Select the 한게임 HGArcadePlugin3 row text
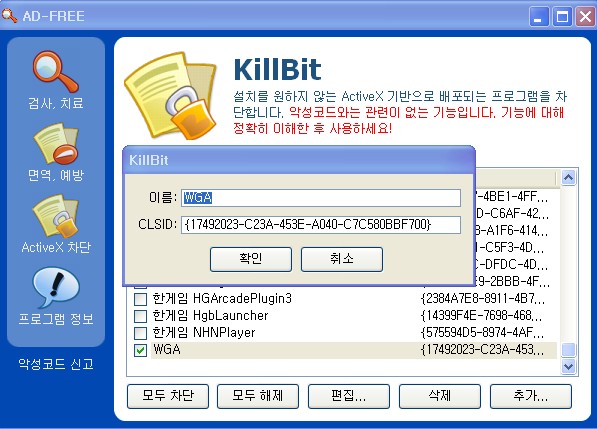597x429 pixels. [222, 298]
